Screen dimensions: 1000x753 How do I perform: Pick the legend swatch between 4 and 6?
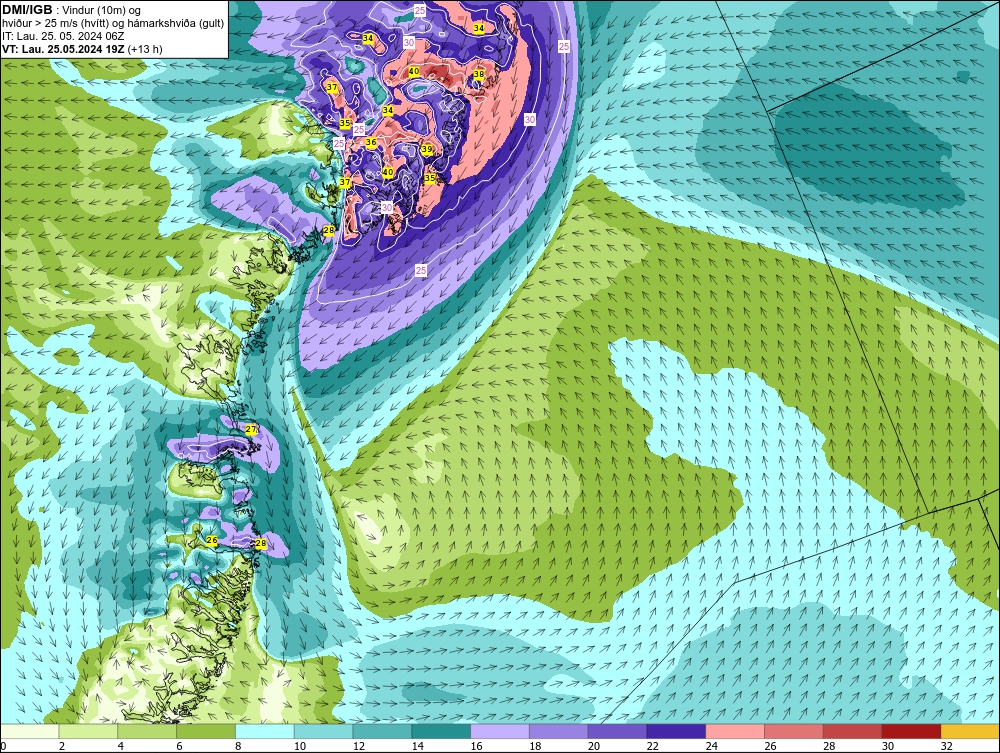click(x=147, y=731)
